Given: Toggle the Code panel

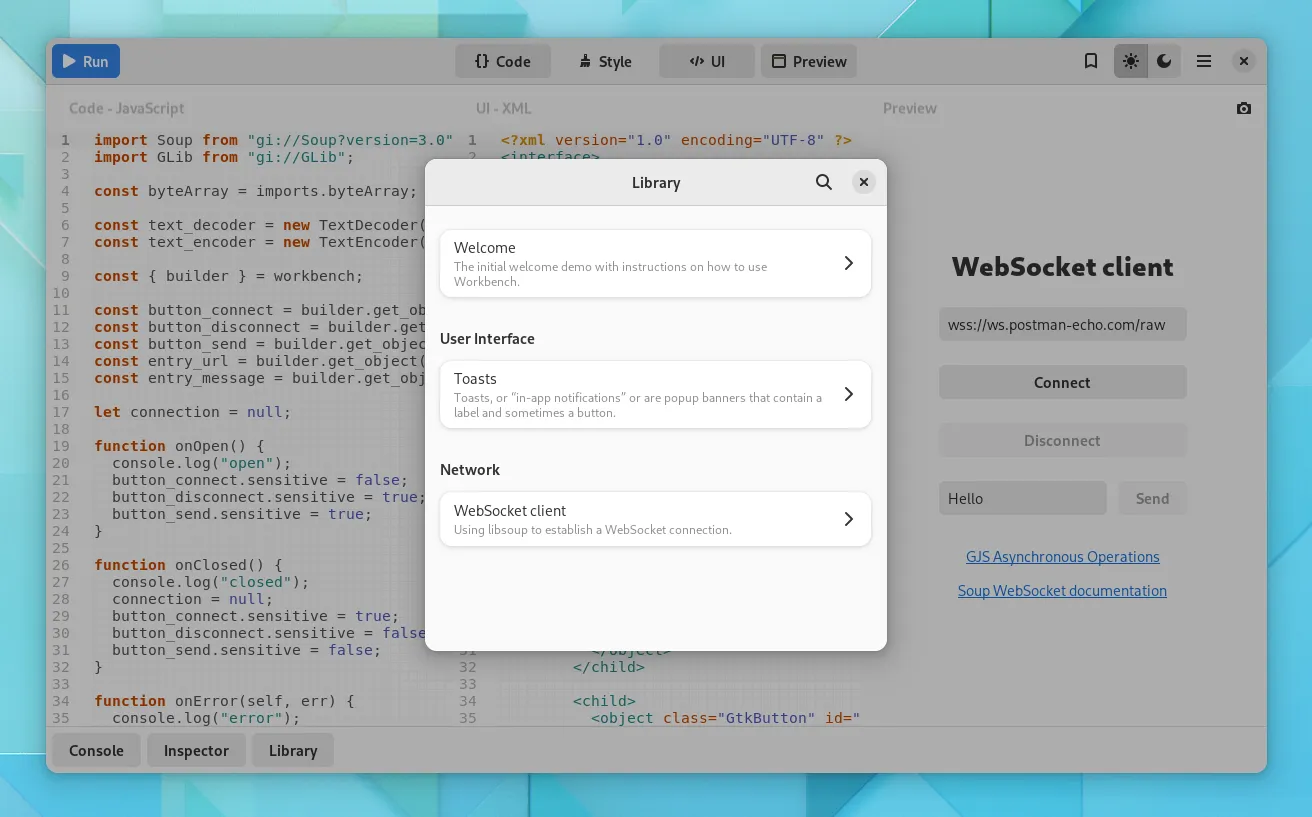Looking at the screenshot, I should 503,61.
